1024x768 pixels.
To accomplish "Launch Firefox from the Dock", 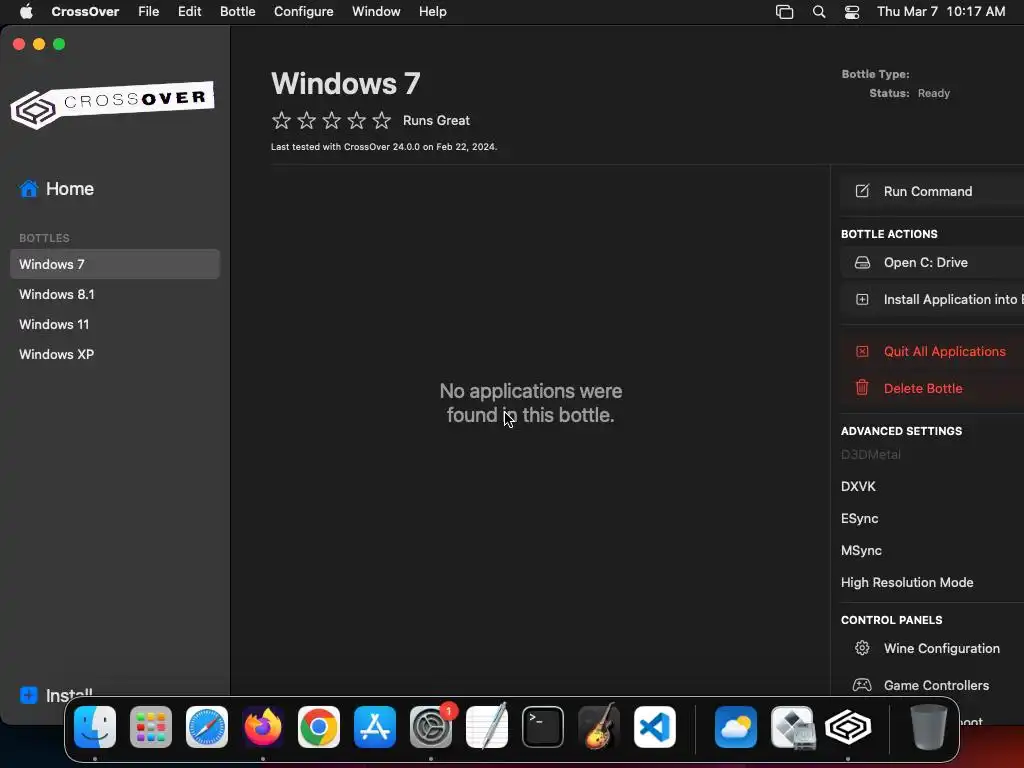I will click(x=263, y=727).
